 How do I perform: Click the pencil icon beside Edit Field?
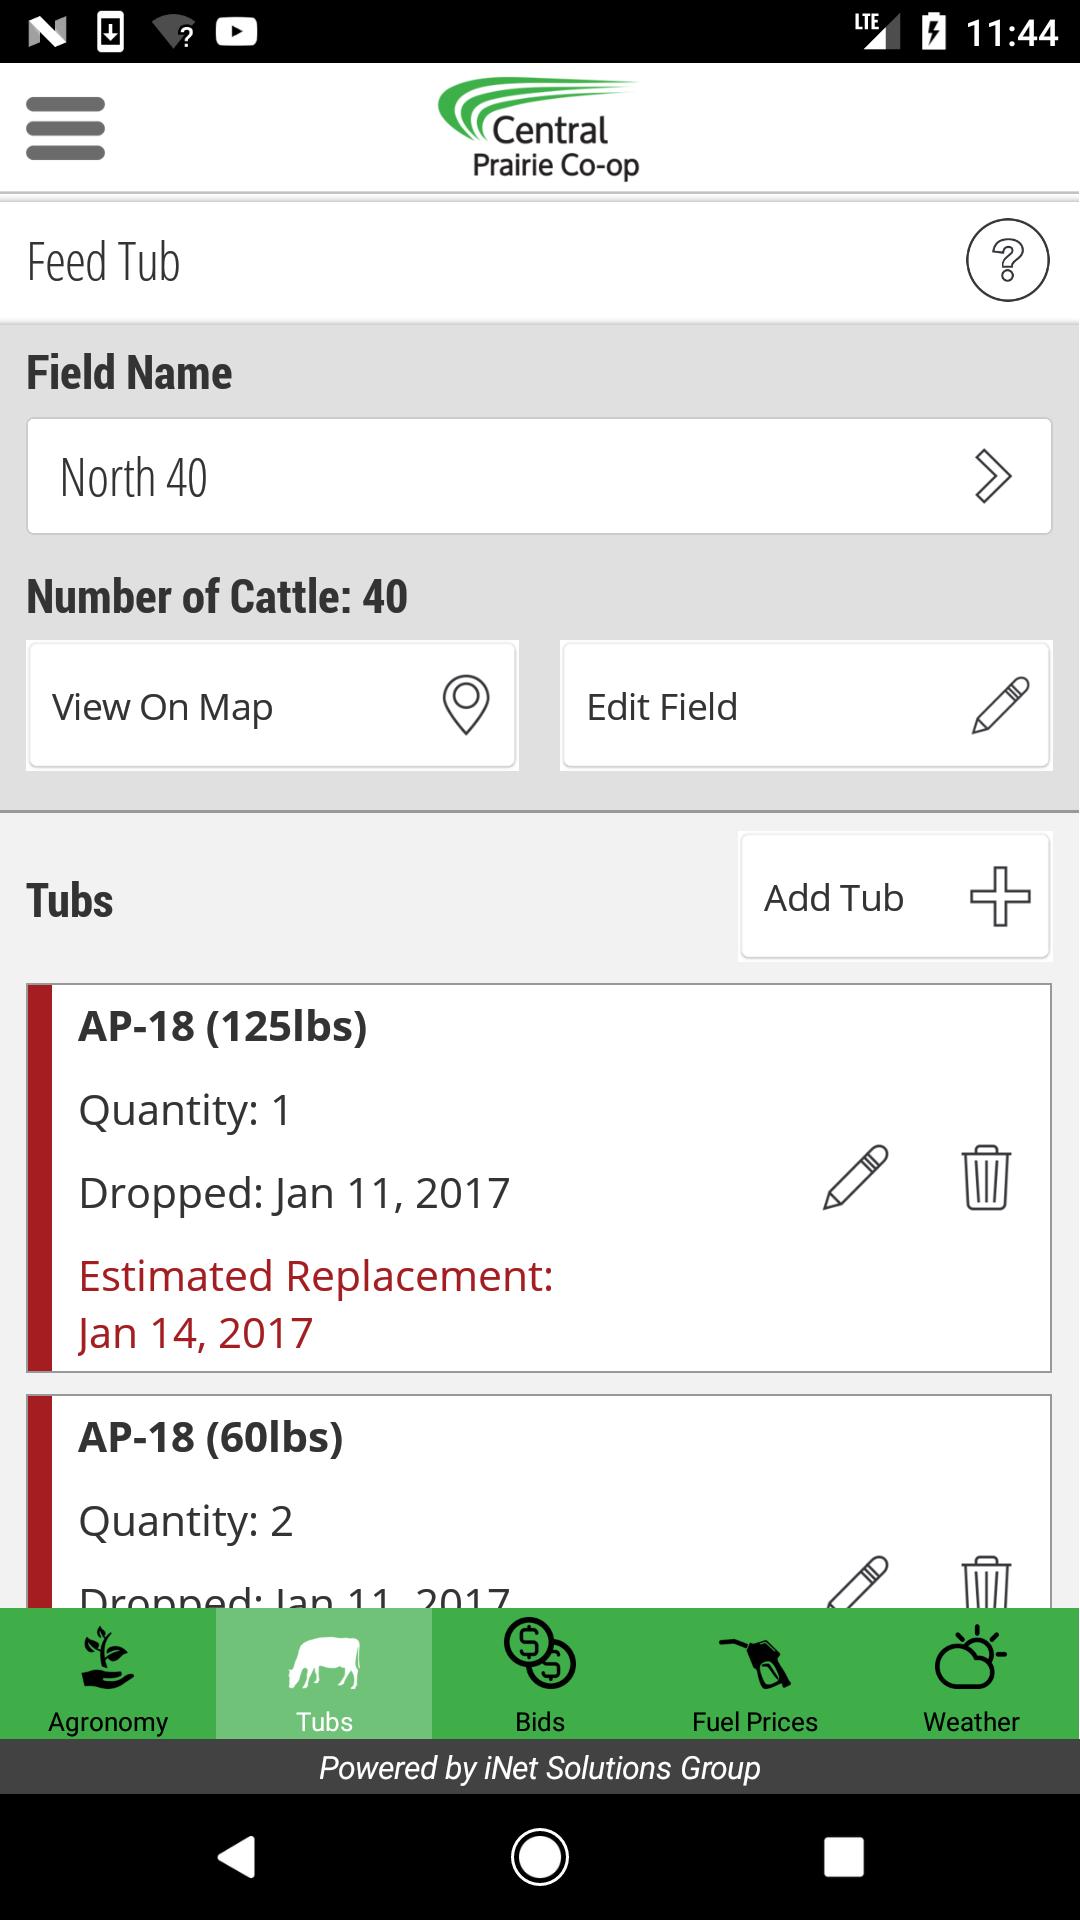click(x=1000, y=705)
